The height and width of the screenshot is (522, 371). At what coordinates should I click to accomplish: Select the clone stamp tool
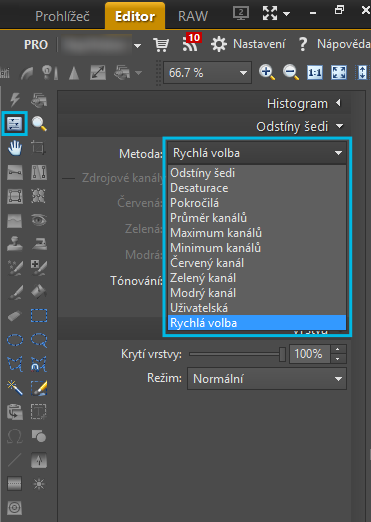tap(15, 244)
